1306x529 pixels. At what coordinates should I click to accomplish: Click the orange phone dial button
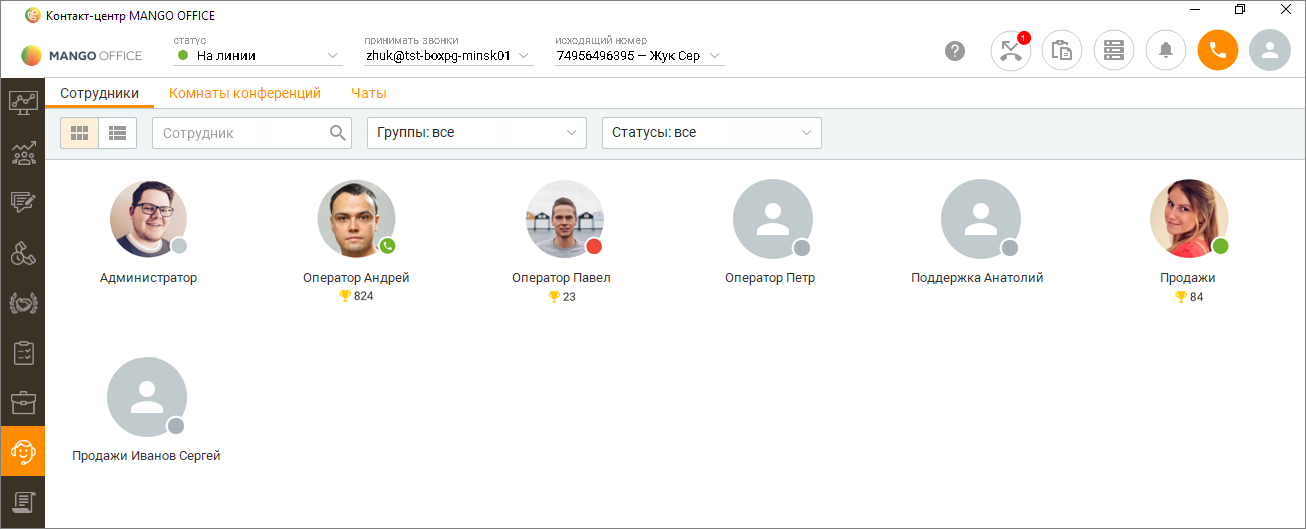click(1218, 50)
